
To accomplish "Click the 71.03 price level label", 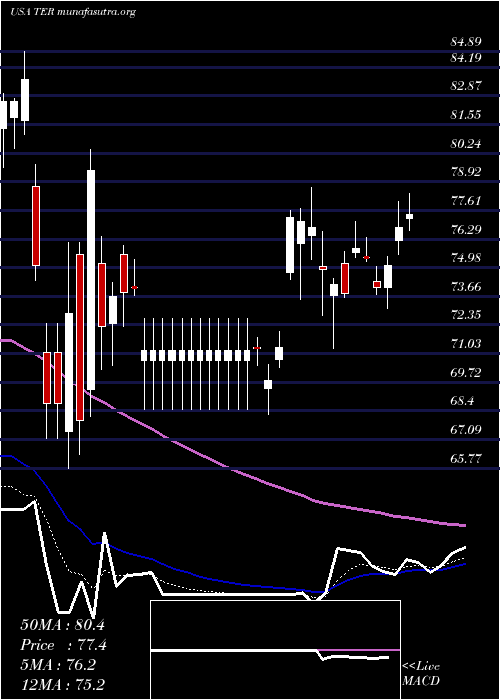I will [466, 344].
